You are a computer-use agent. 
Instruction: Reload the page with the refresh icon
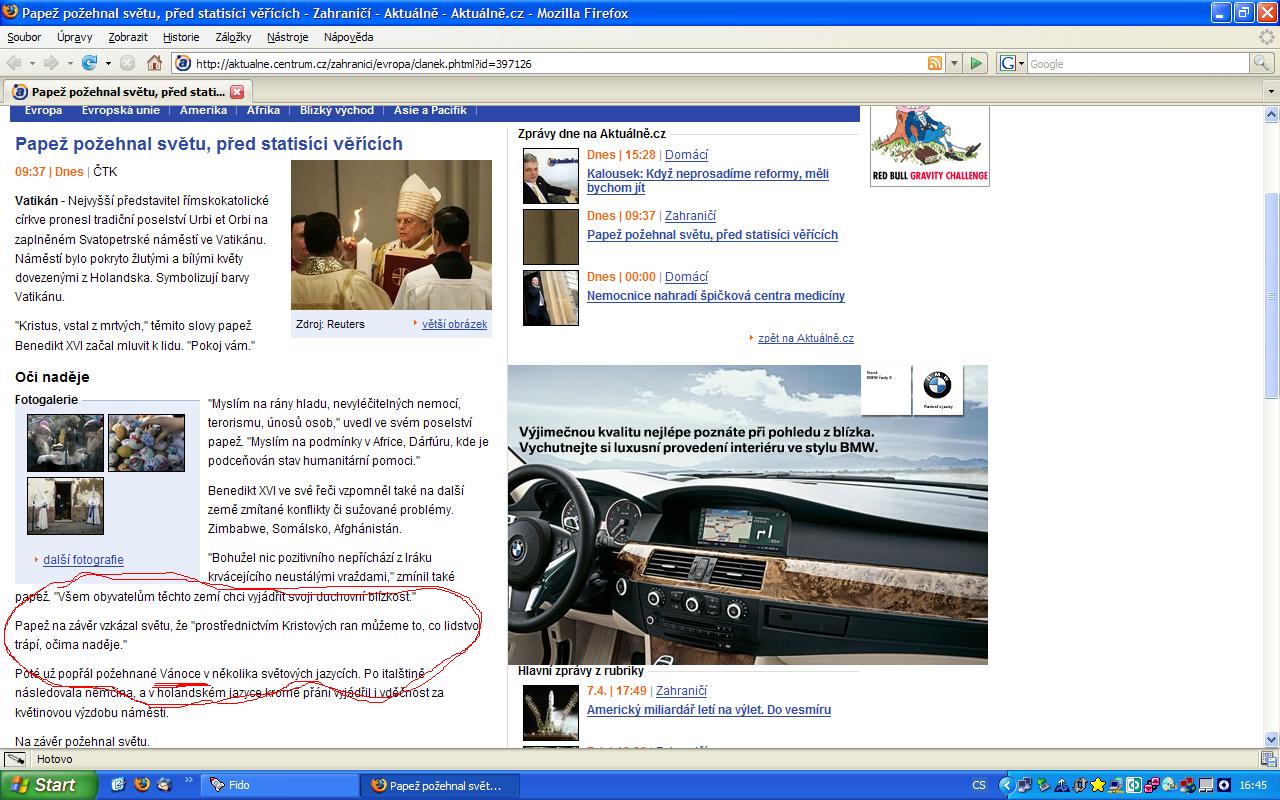coord(90,63)
